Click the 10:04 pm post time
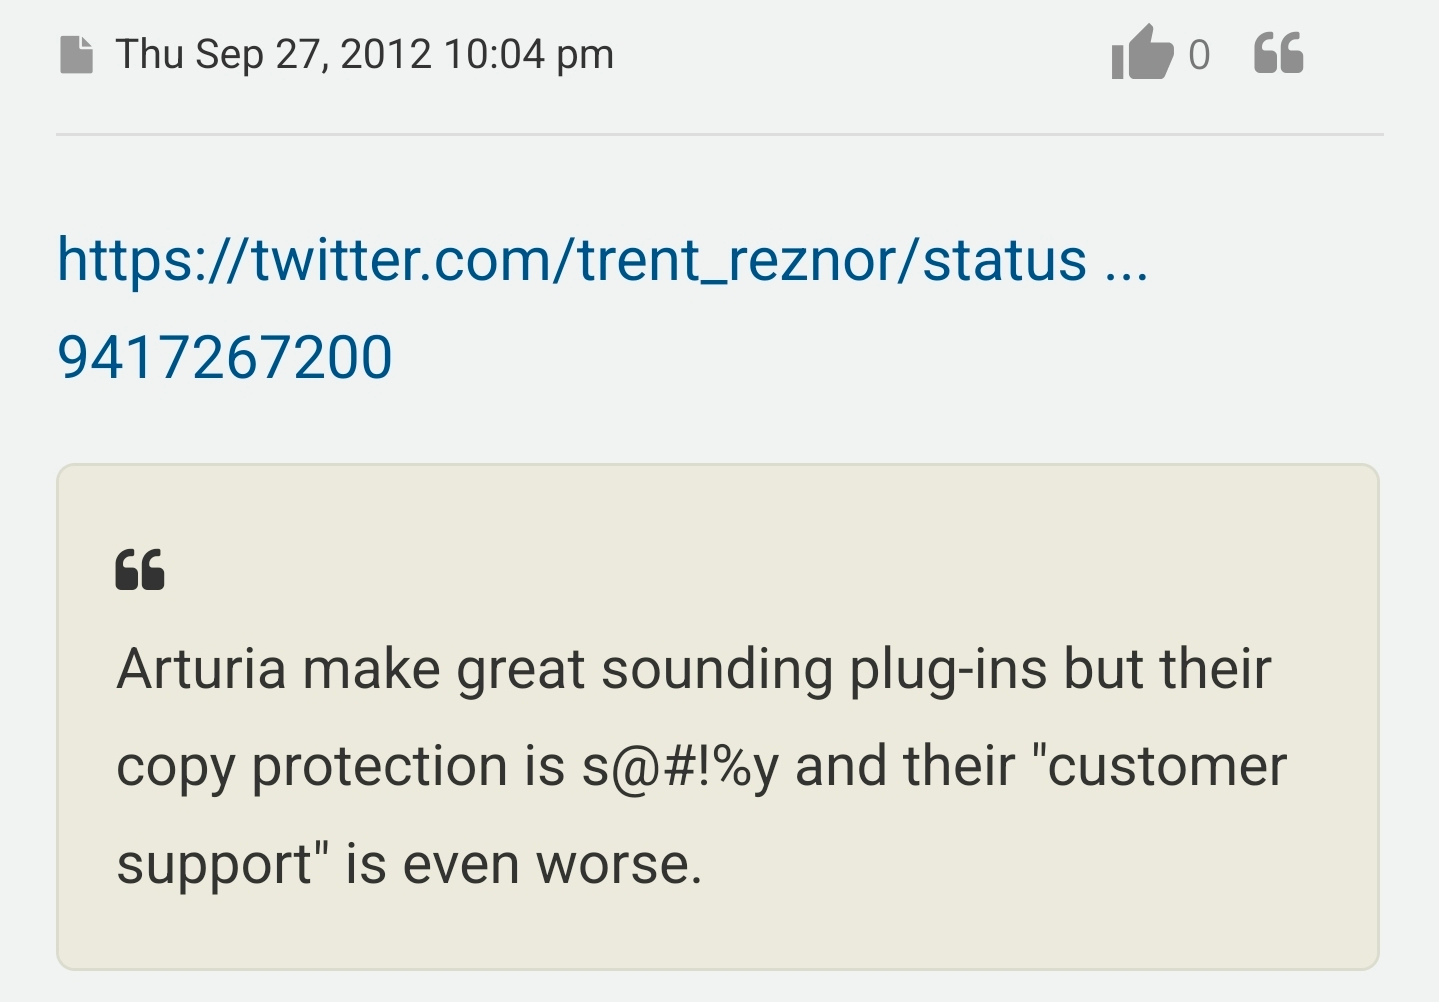 528,54
